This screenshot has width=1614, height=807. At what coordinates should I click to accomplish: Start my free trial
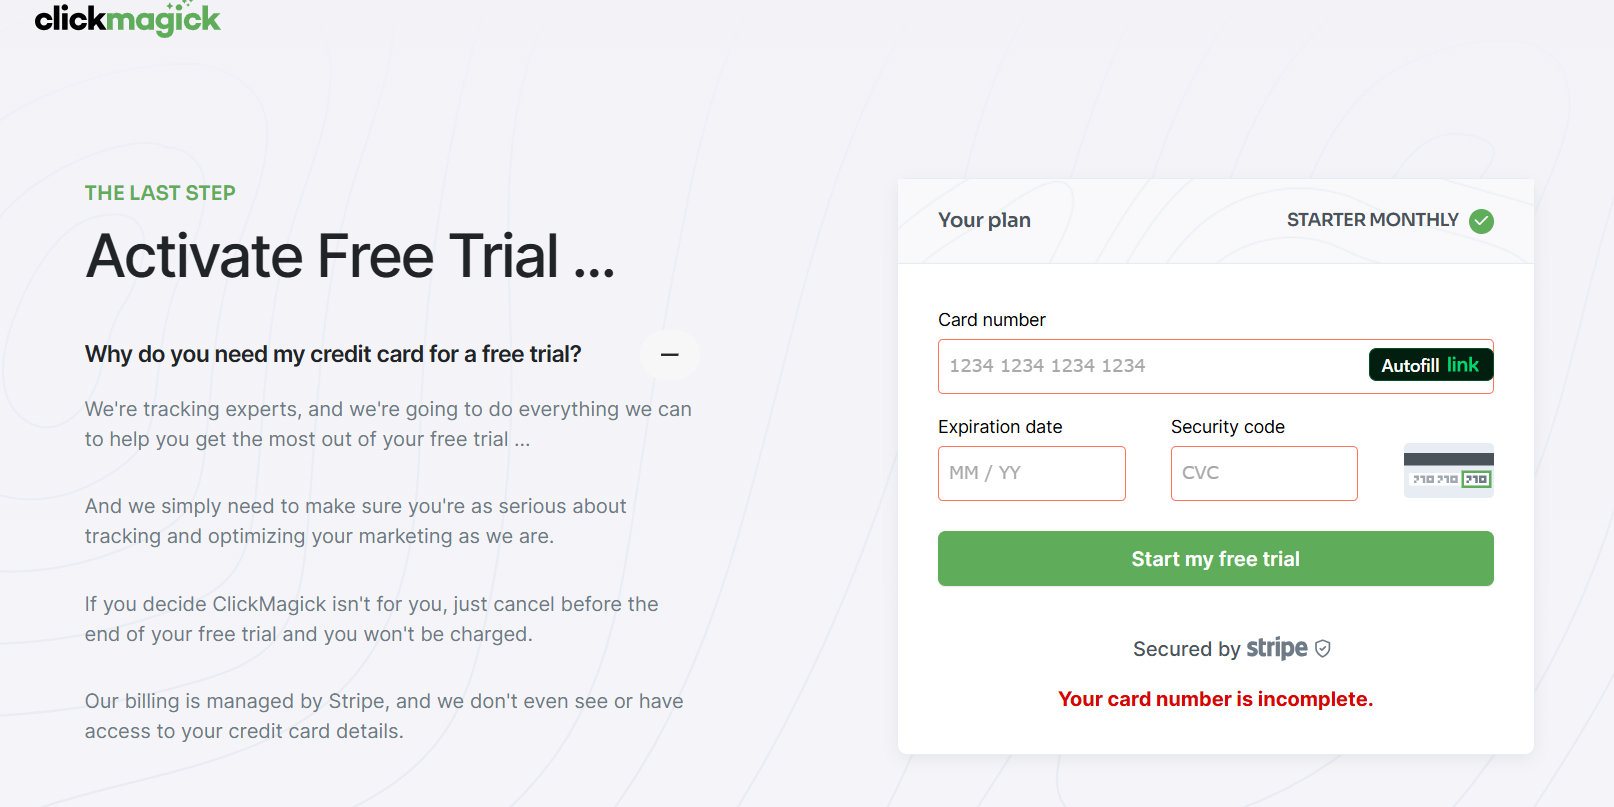coord(1216,559)
